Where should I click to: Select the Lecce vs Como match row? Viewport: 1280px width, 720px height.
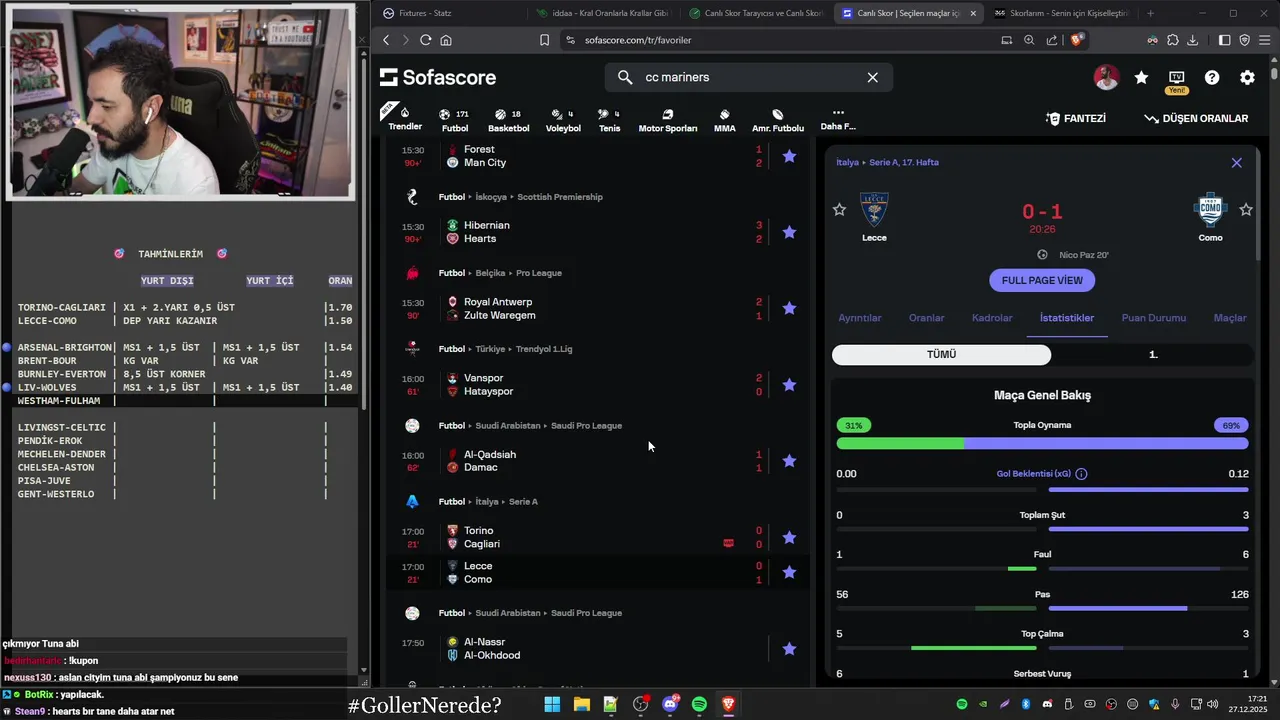(x=598, y=573)
